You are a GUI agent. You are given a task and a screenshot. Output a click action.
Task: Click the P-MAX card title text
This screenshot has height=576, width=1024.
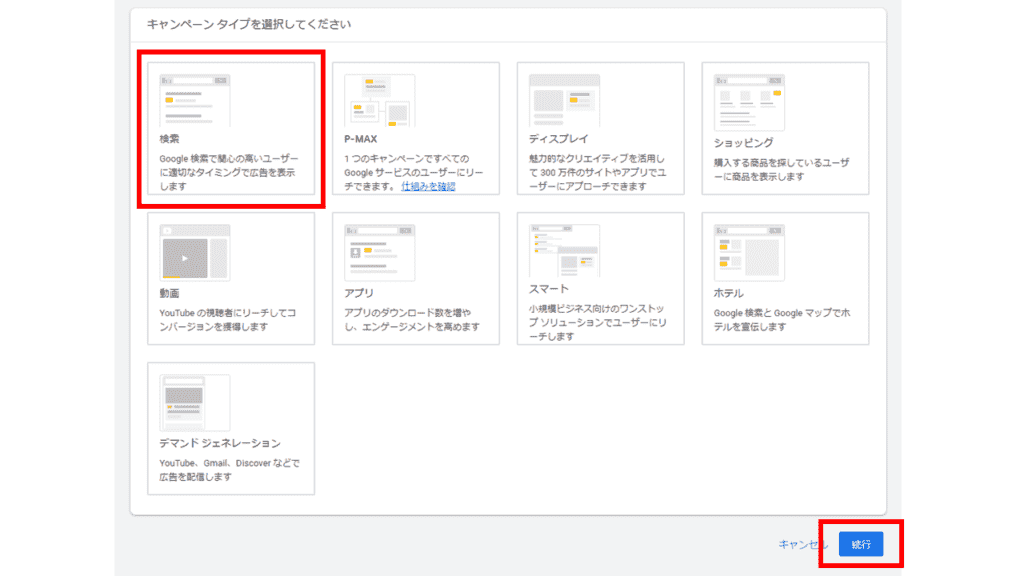pyautogui.click(x=360, y=139)
